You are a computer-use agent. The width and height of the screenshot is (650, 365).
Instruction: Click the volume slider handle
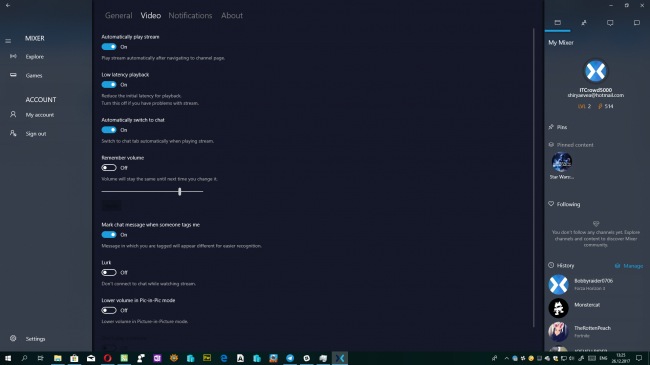click(x=179, y=192)
